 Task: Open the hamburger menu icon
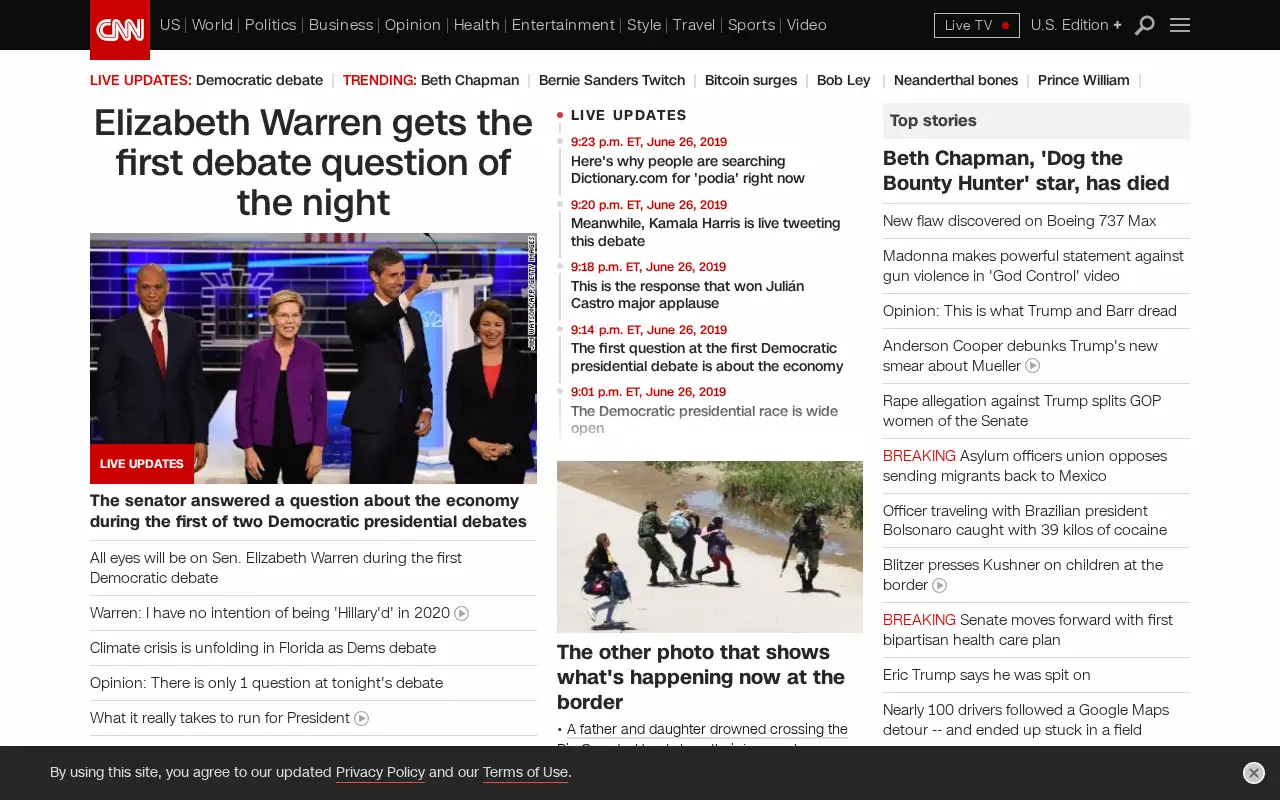[1180, 25]
